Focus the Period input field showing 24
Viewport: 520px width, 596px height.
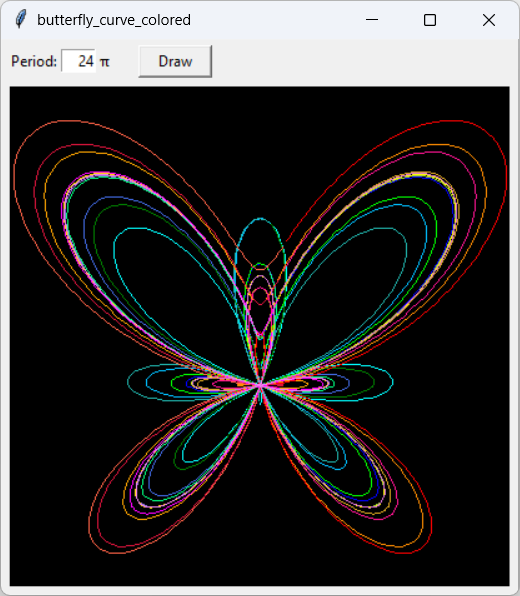click(79, 61)
